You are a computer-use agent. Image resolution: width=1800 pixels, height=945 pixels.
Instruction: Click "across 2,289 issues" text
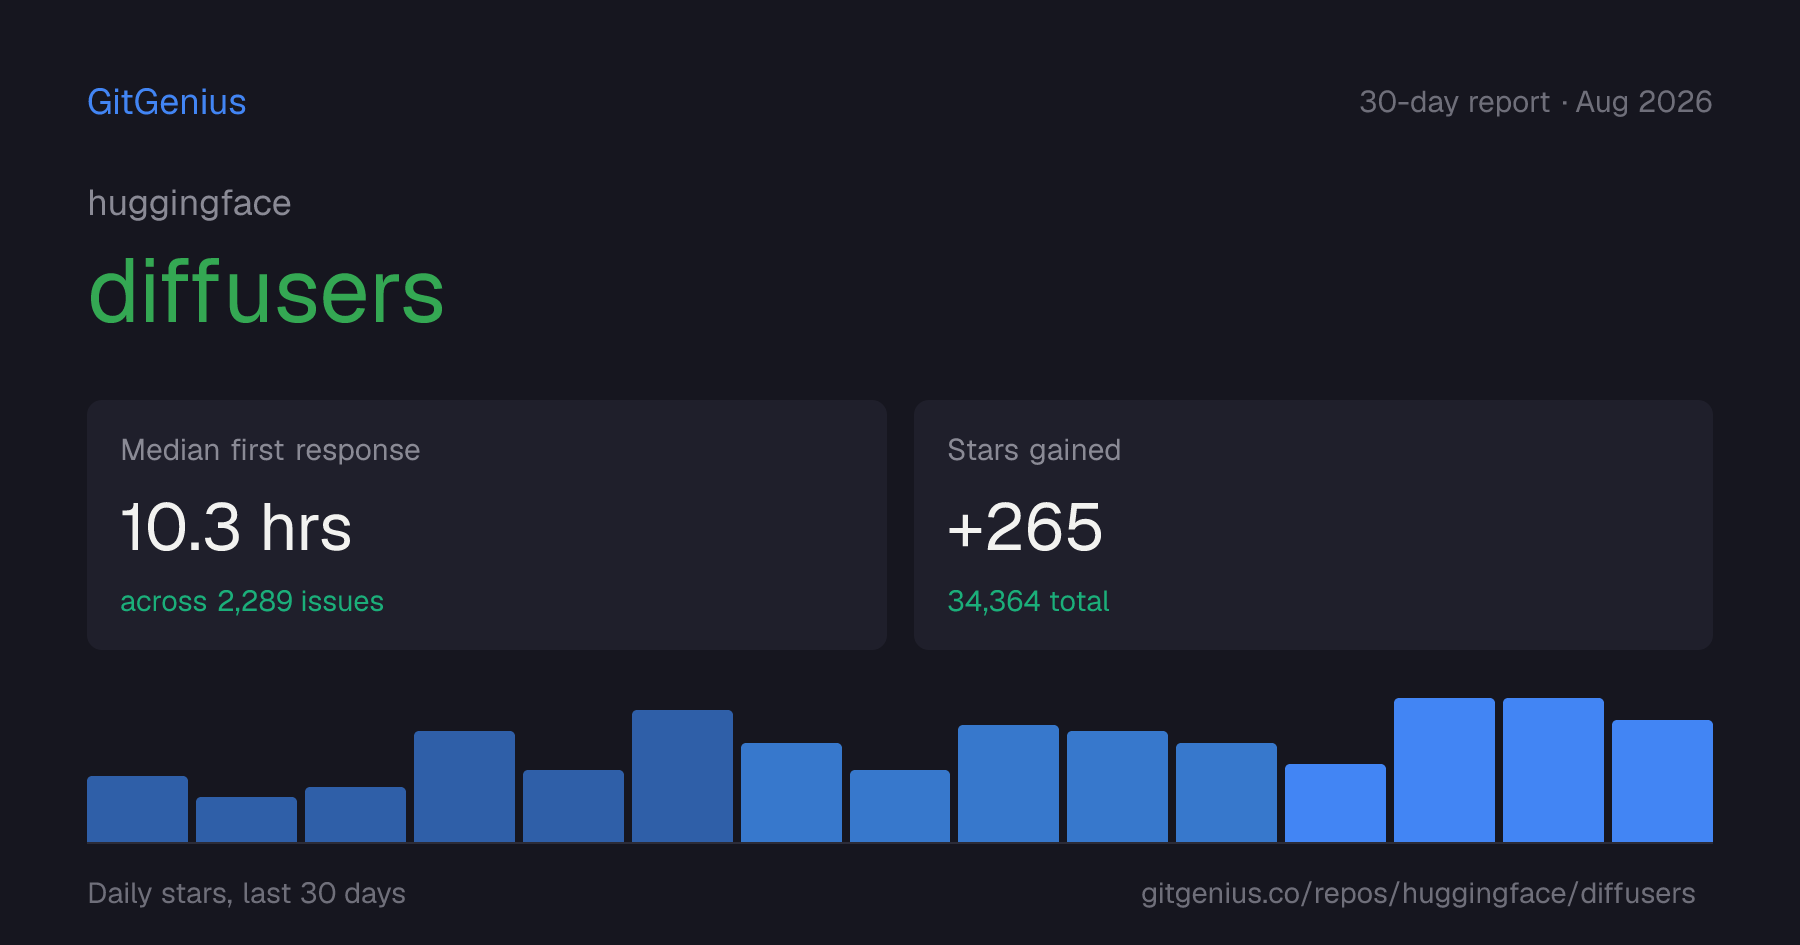click(x=252, y=601)
